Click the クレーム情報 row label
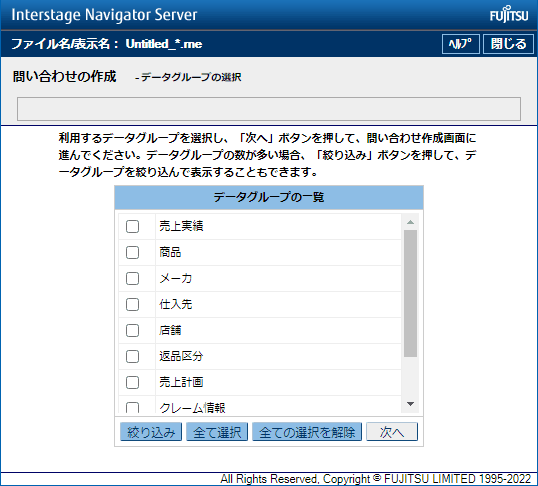The height and width of the screenshot is (486, 538). [192, 407]
